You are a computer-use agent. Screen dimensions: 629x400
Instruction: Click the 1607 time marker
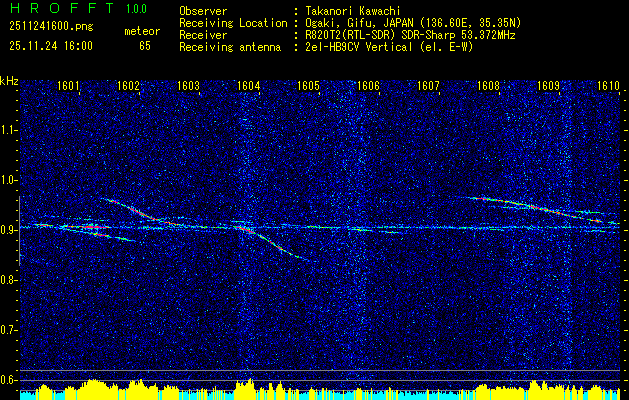pyautogui.click(x=428, y=86)
